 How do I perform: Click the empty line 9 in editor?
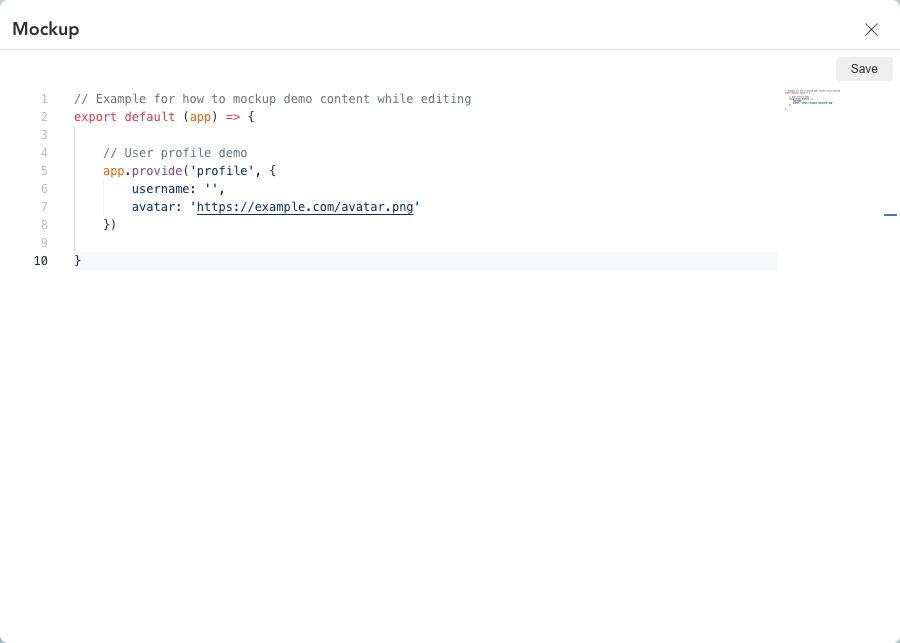[425, 243]
